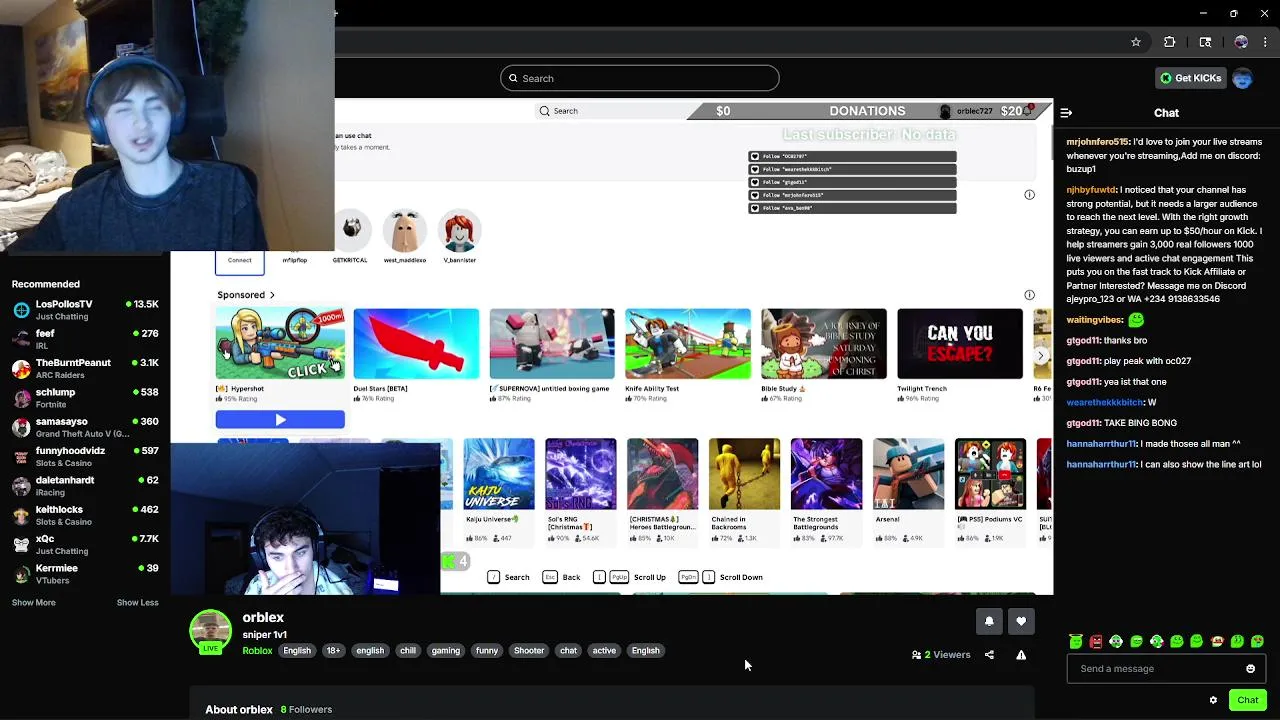Click the orblex streamer avatar
The image size is (1280, 720).
click(210, 631)
